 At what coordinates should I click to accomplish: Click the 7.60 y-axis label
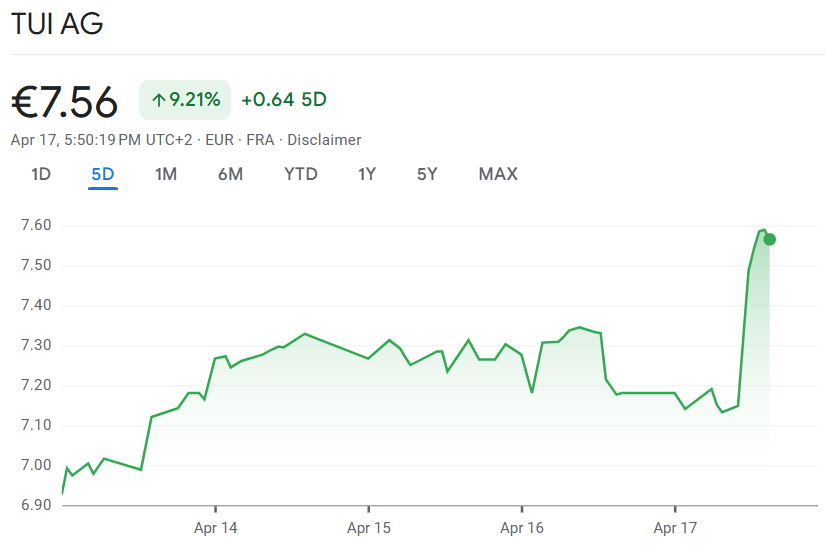click(35, 225)
